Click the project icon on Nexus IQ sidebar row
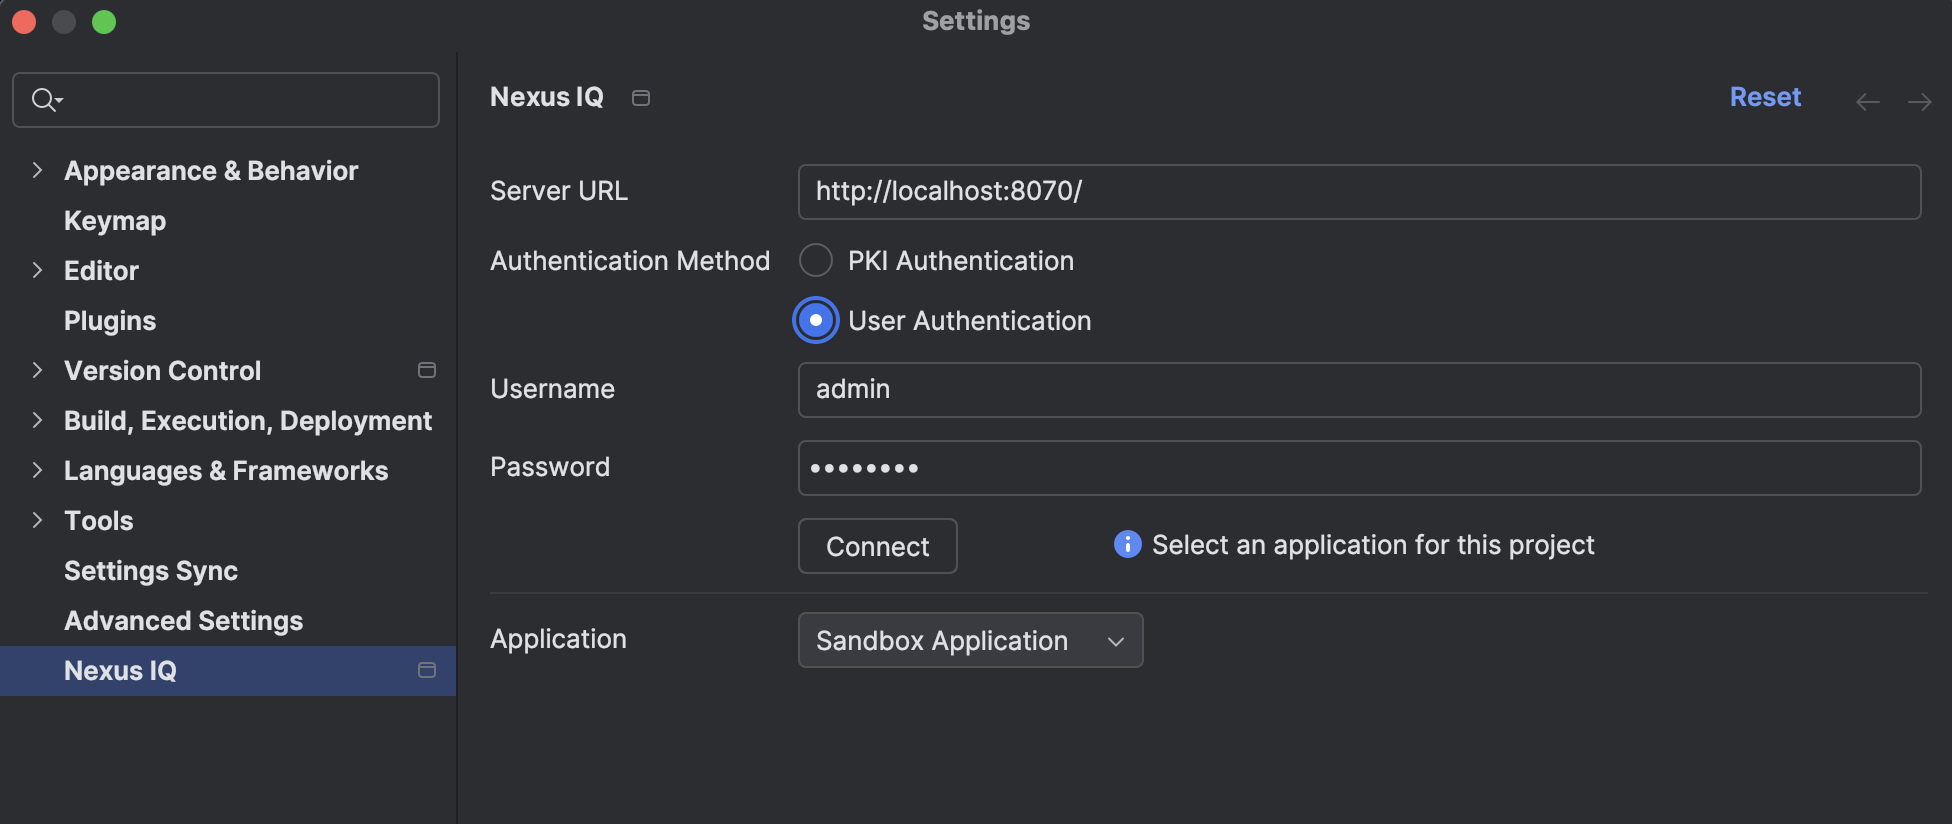 427,670
